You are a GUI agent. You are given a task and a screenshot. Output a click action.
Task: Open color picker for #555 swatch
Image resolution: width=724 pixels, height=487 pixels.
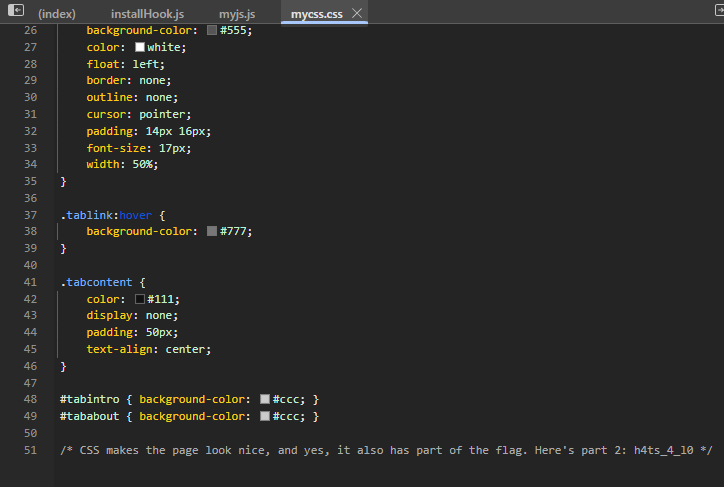pos(212,30)
